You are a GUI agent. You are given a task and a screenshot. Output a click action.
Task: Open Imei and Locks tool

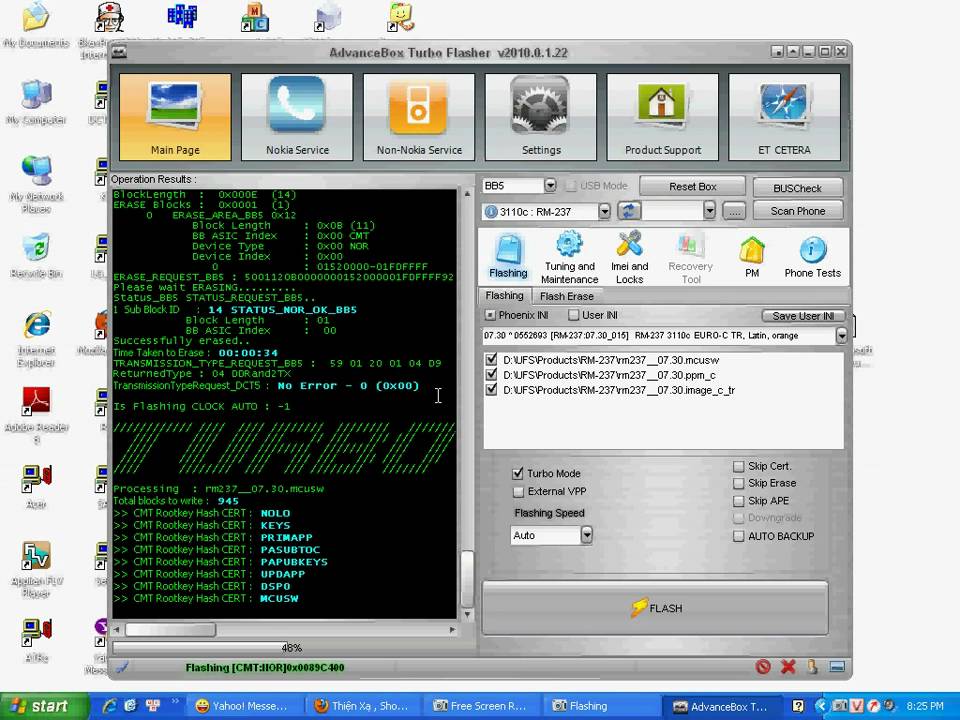pyautogui.click(x=629, y=257)
